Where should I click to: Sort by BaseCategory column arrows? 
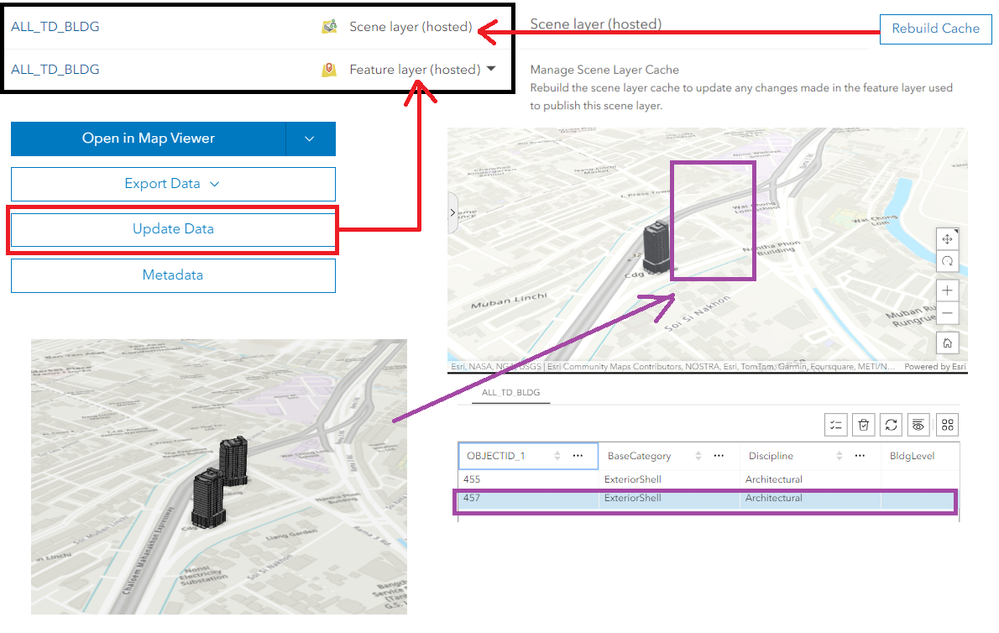(698, 456)
